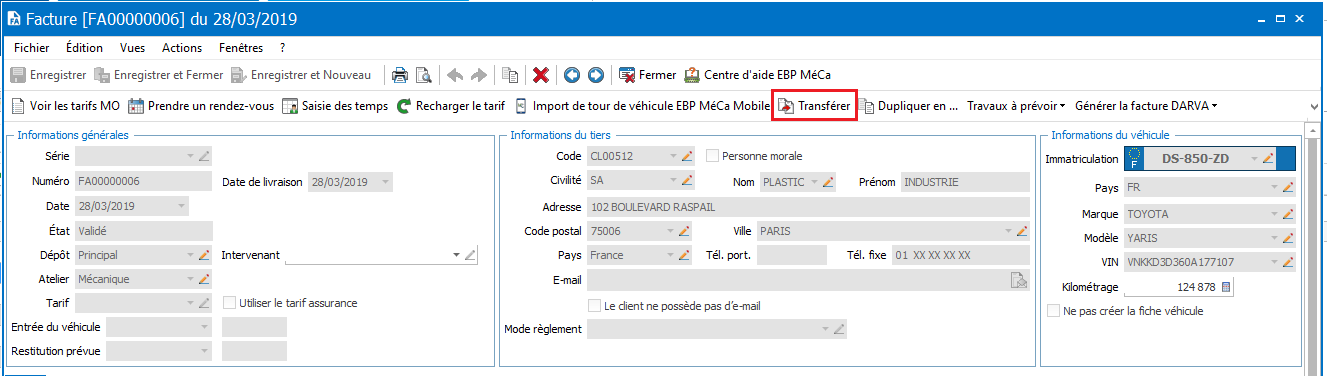Open the Marque TOYOTA dropdown arrow
The height and width of the screenshot is (376, 1327).
(x=1274, y=214)
